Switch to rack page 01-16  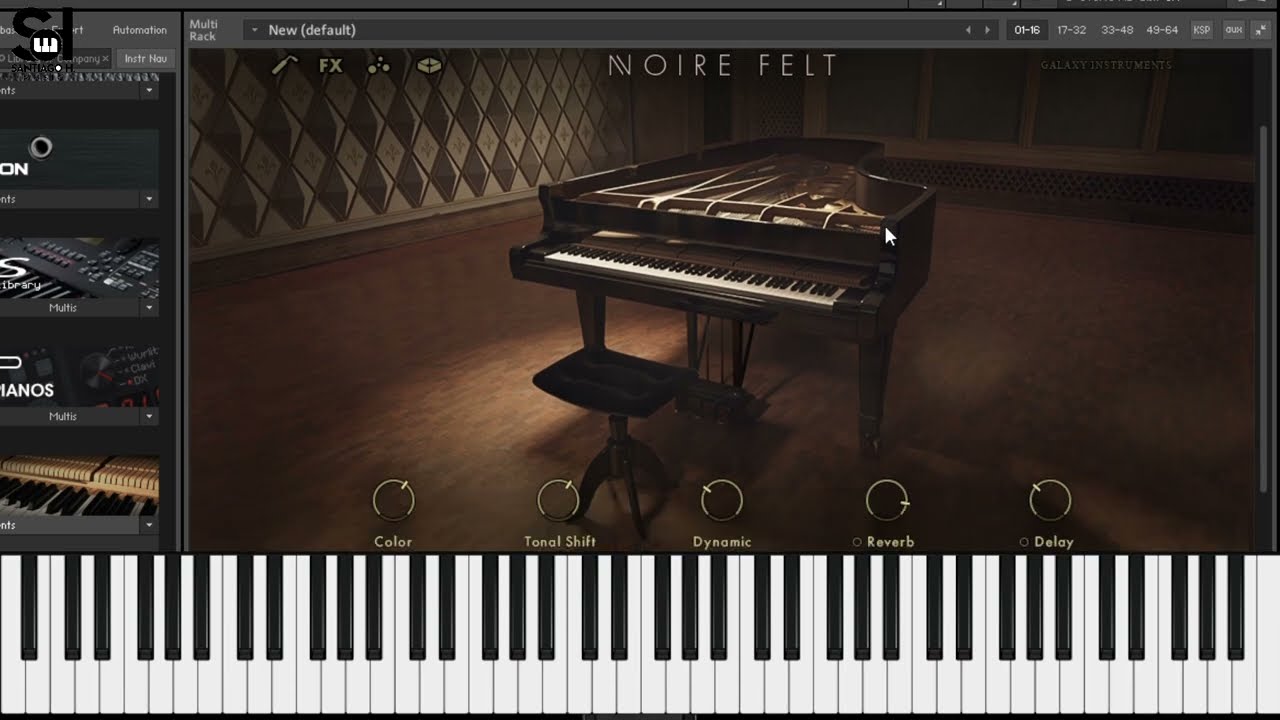(1027, 30)
